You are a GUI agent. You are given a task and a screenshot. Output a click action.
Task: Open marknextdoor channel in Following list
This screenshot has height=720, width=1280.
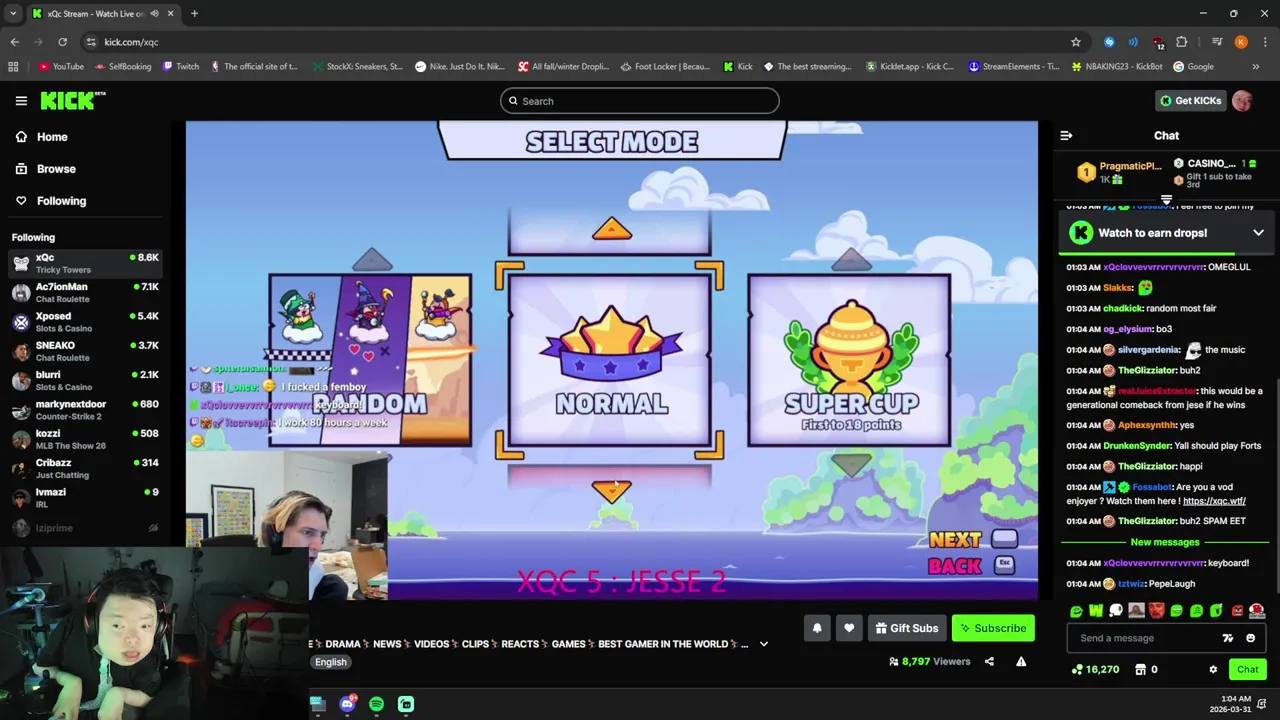click(84, 410)
